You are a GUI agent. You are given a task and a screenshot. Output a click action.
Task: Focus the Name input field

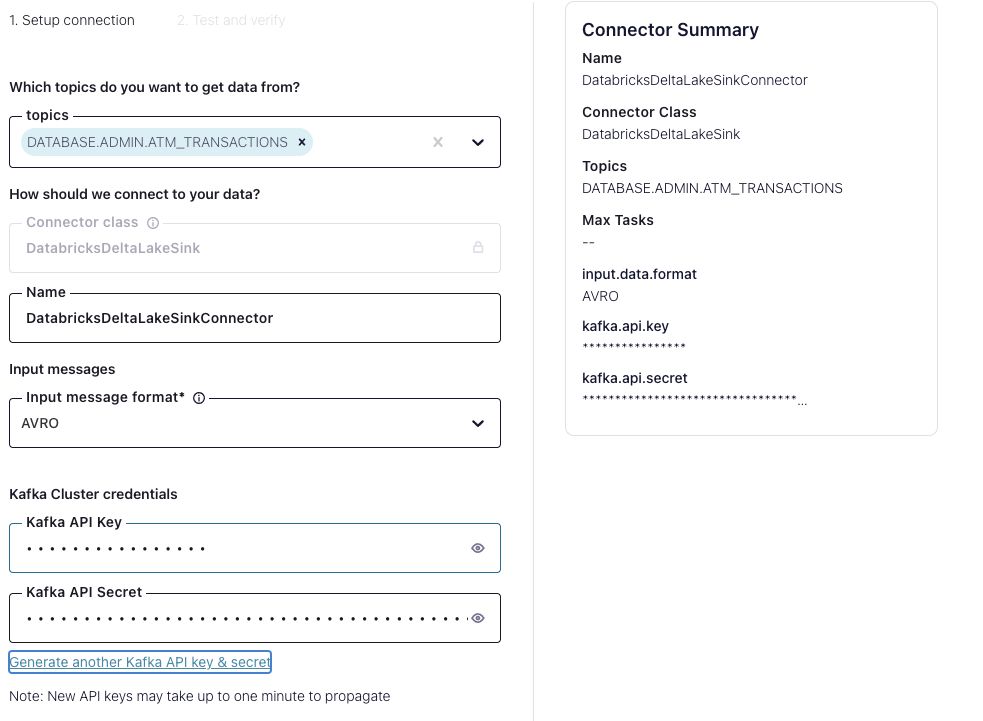click(255, 318)
